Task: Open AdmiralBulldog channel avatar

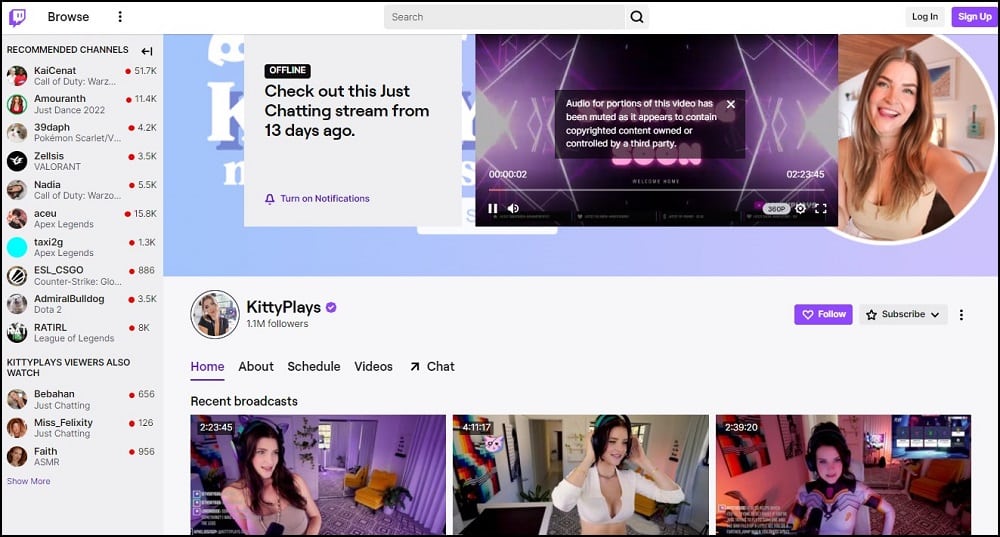Action: [x=17, y=304]
